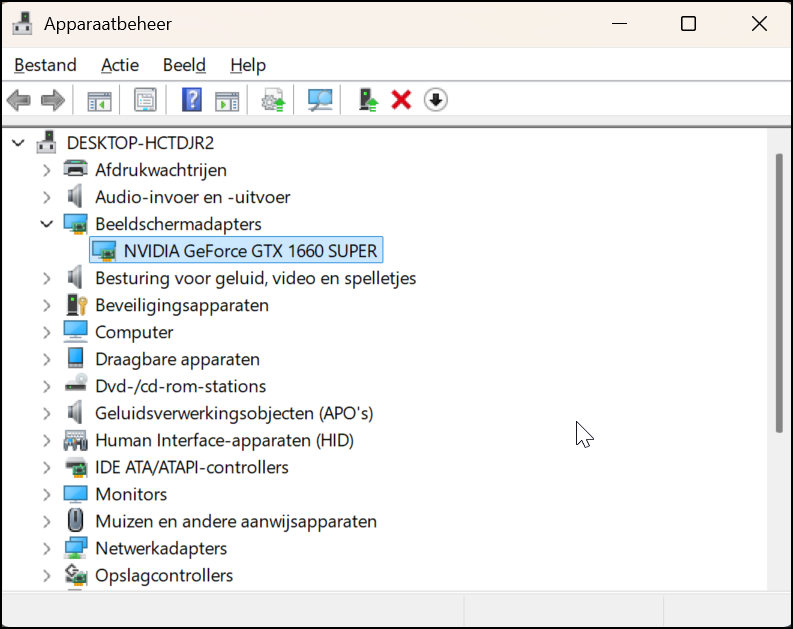The width and height of the screenshot is (793, 629).
Task: Select the Opslagcontrollers tree item
Action: pyautogui.click(x=164, y=575)
